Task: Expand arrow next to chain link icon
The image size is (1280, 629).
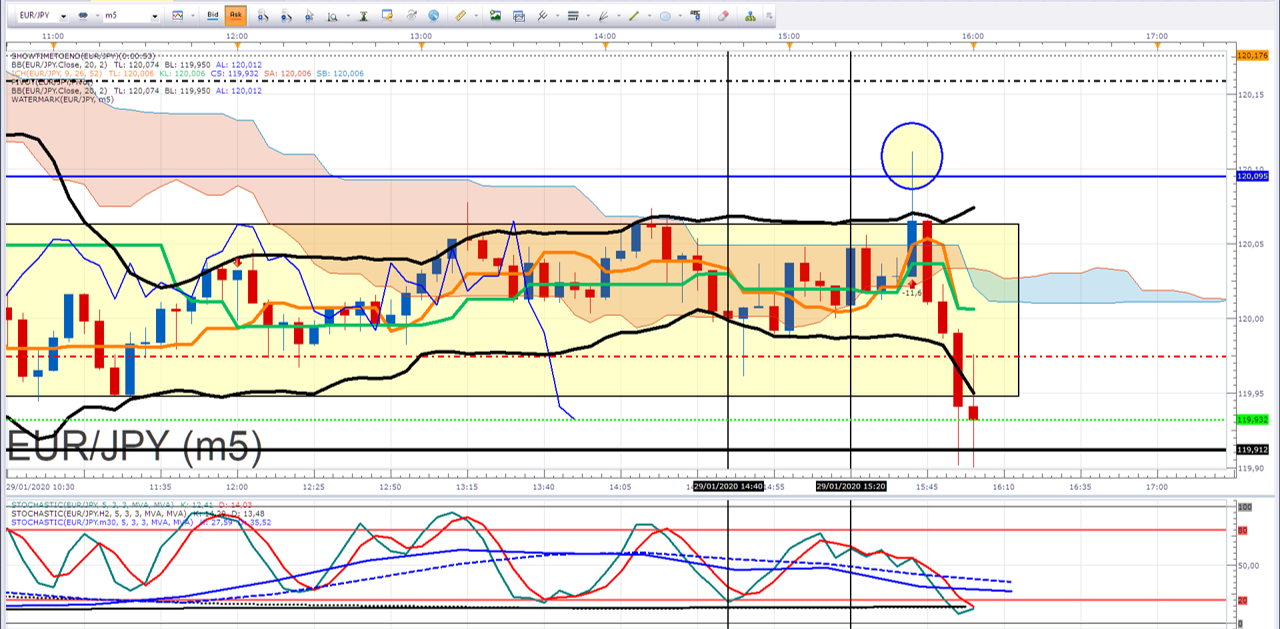Action: coord(97,15)
